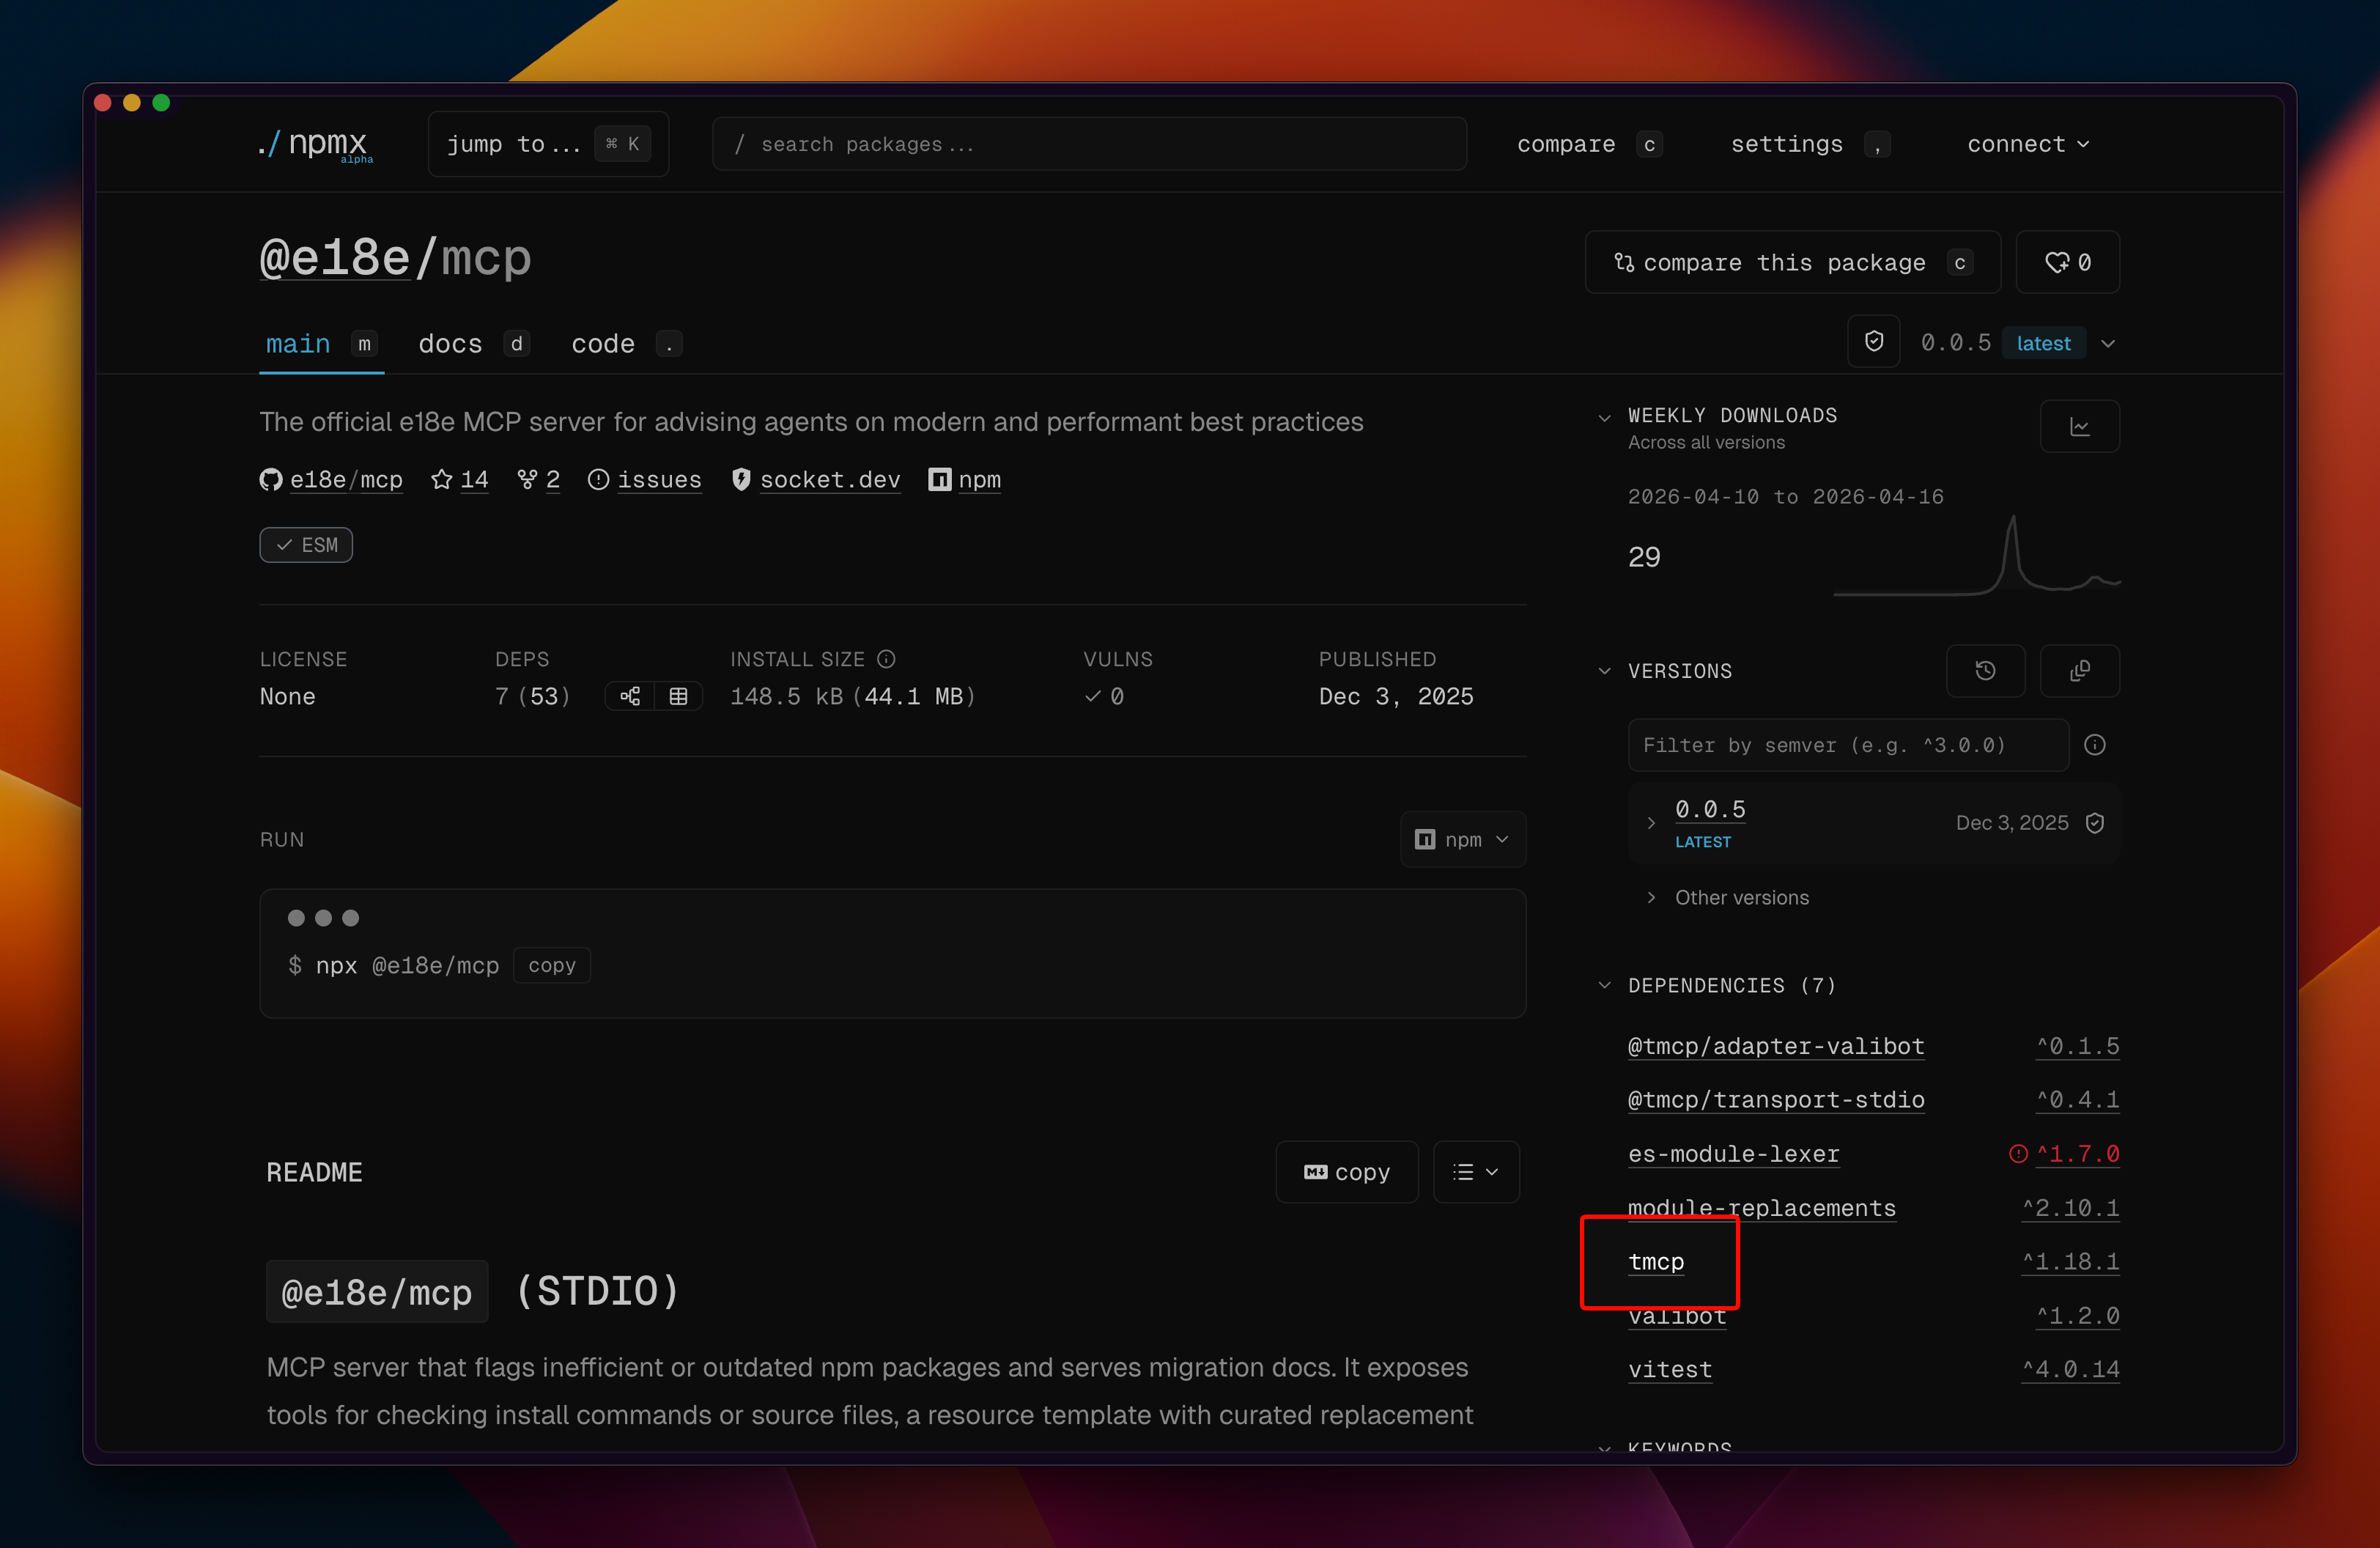Open the module-replacements dependency
This screenshot has width=2380, height=1548.
tap(1762, 1208)
